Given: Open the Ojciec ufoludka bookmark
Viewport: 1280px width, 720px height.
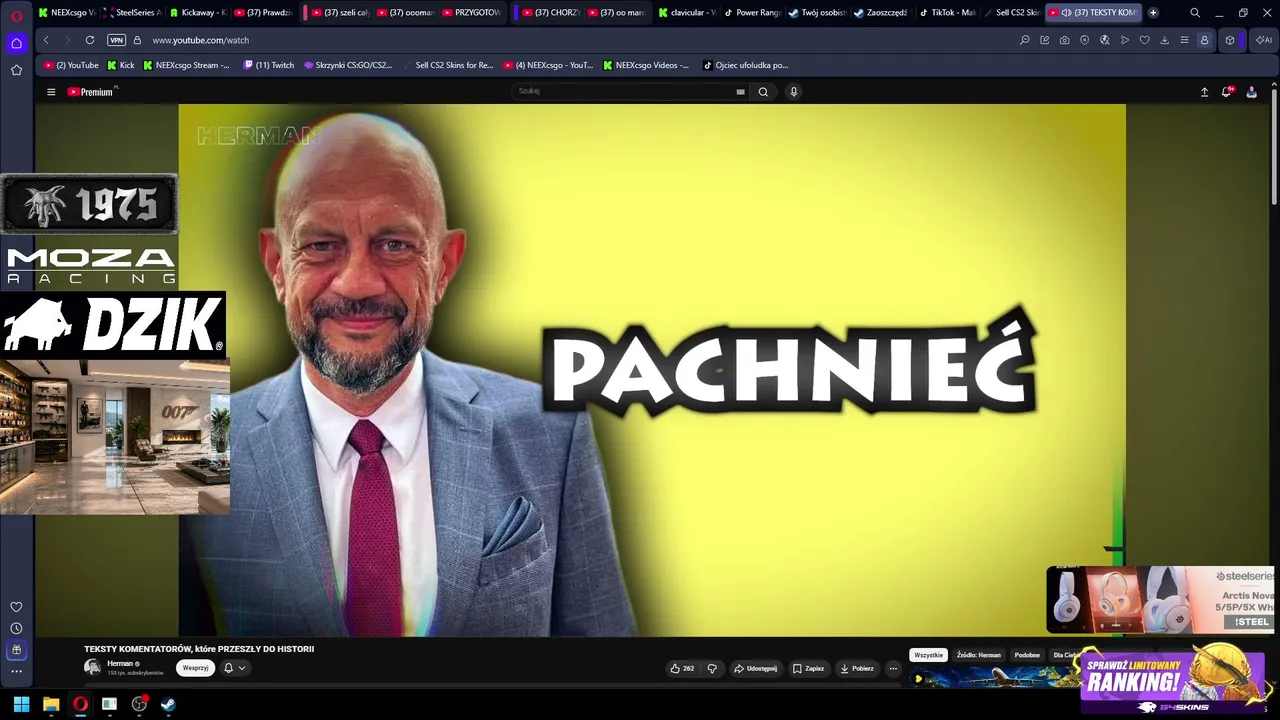Looking at the screenshot, I should (x=746, y=65).
